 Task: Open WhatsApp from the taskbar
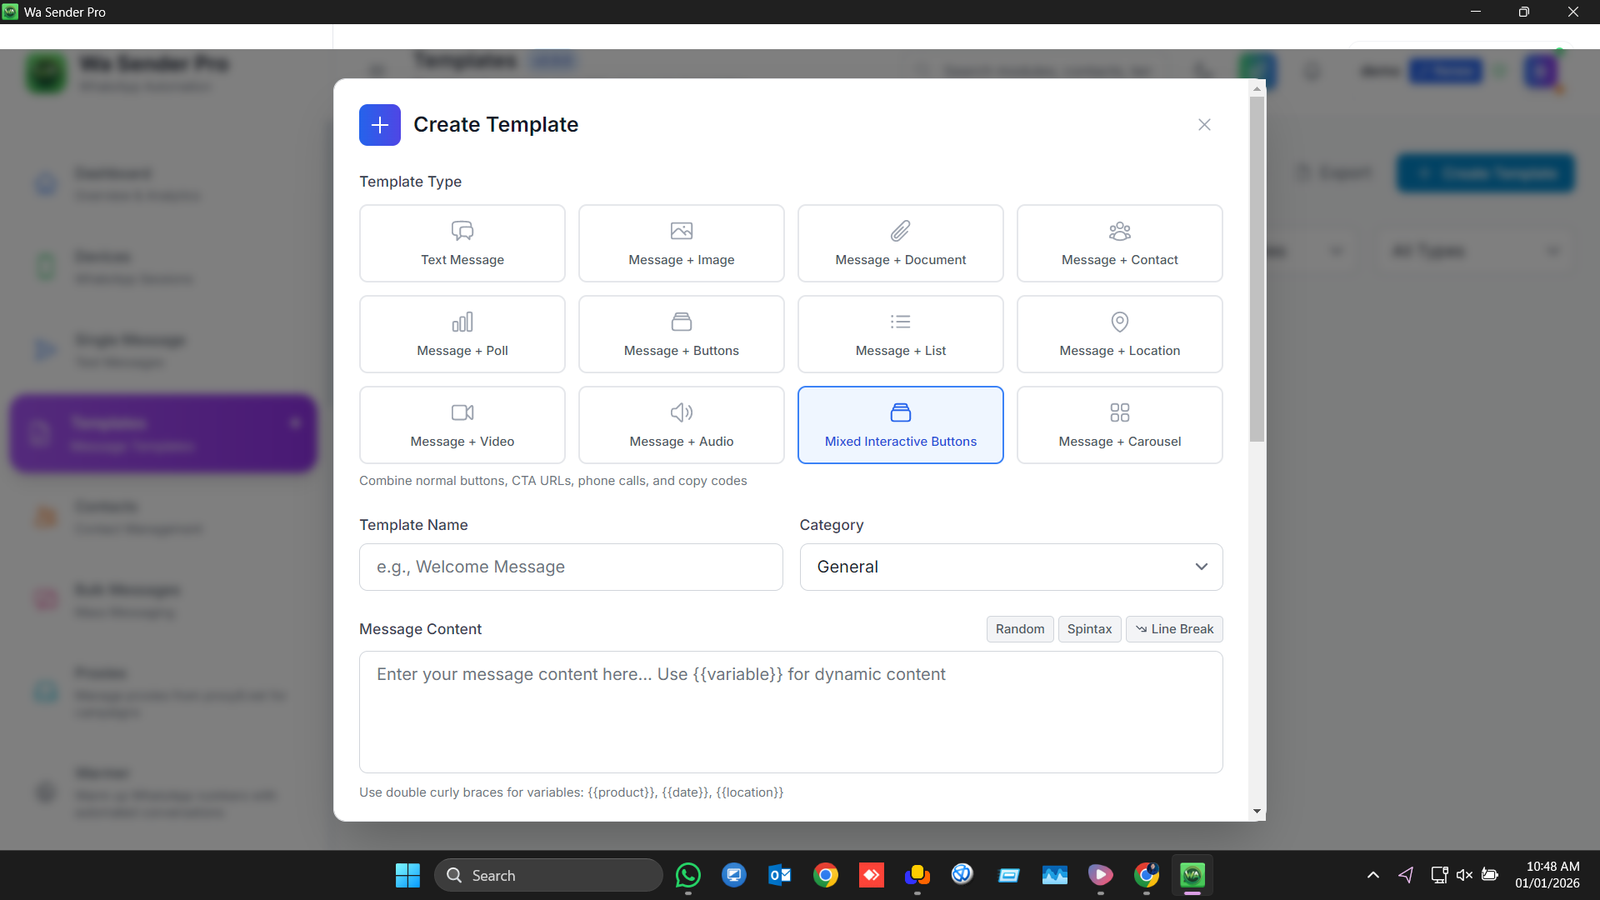pos(688,874)
